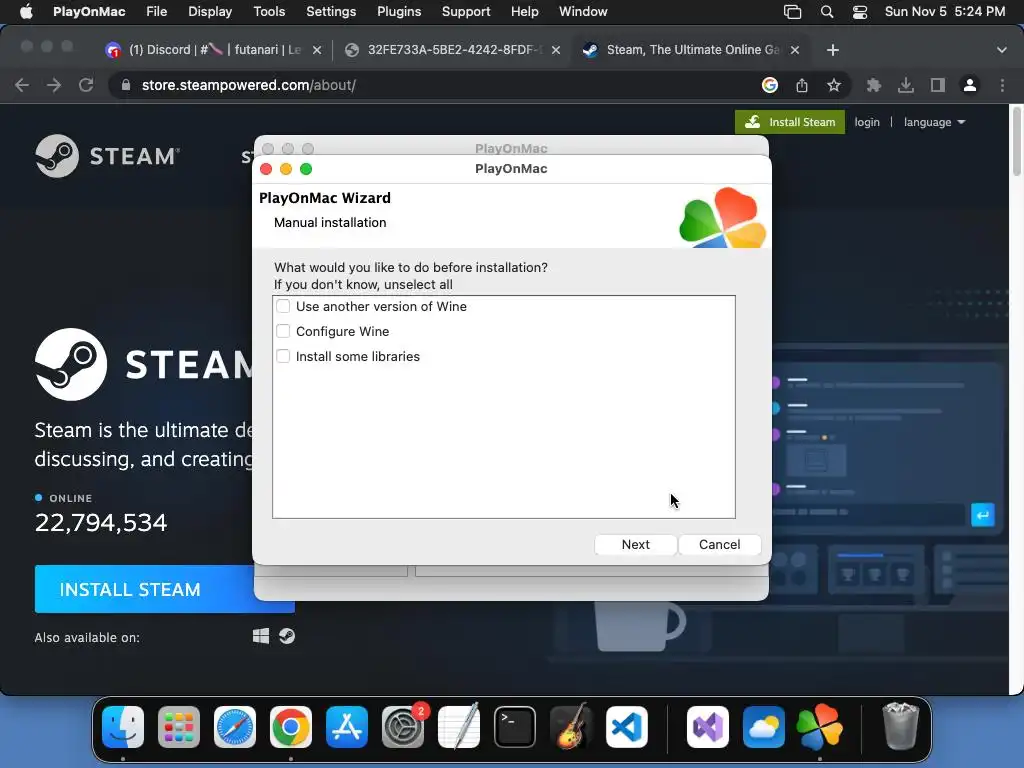Tick Install some libraries option
Image resolution: width=1024 pixels, height=768 pixels.
click(x=283, y=357)
